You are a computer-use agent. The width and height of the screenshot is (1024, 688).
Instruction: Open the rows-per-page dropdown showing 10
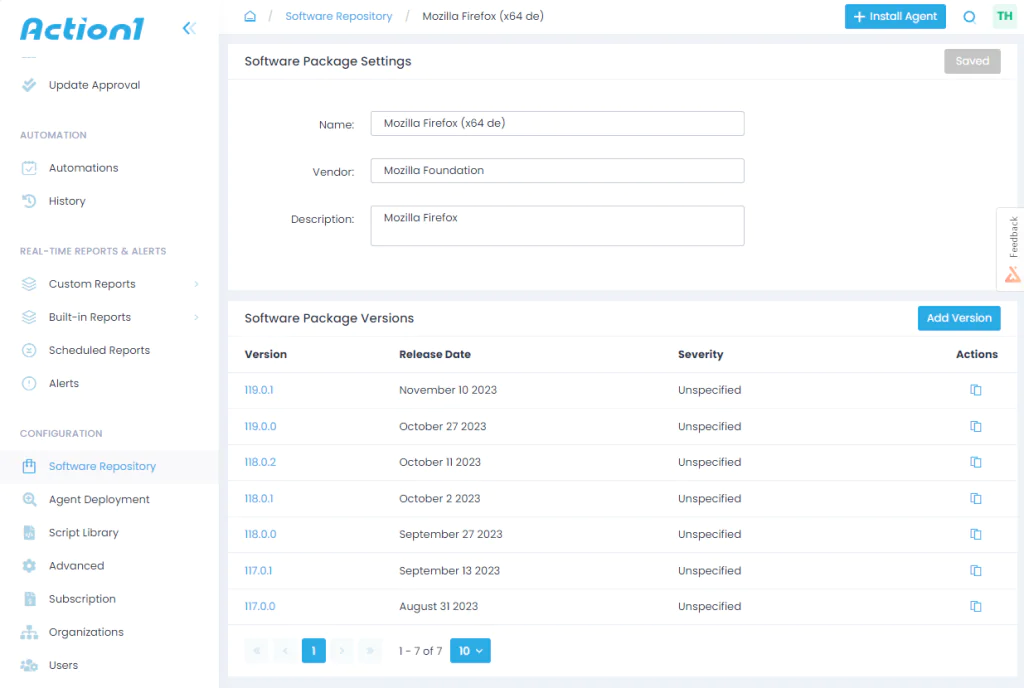click(x=470, y=651)
